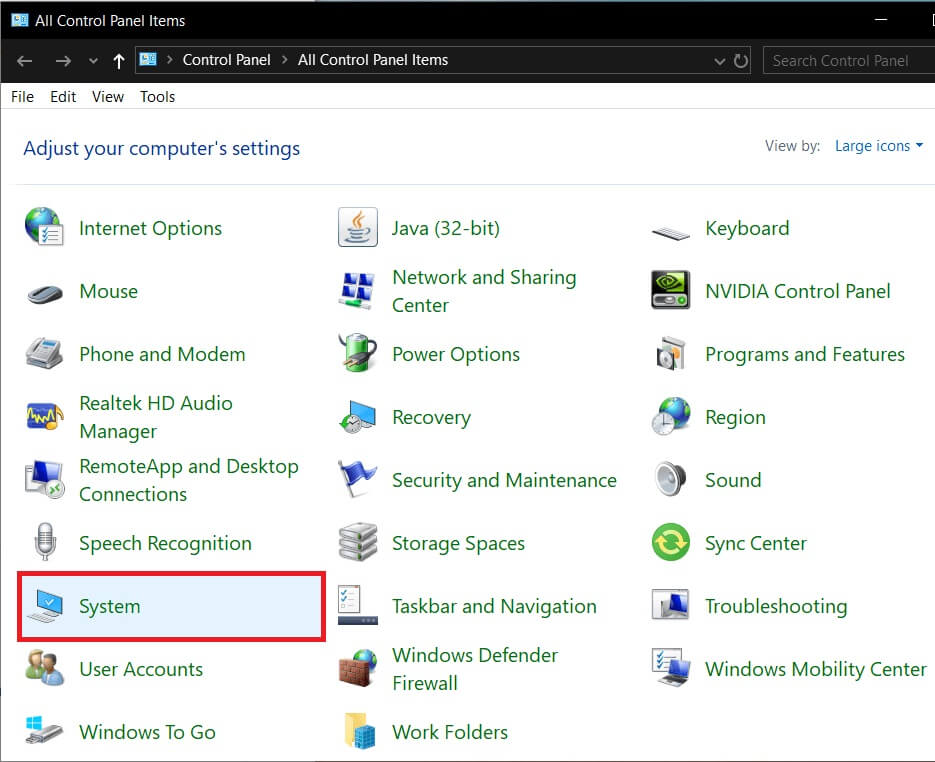Image resolution: width=935 pixels, height=762 pixels.
Task: Open the File menu
Action: [23, 97]
